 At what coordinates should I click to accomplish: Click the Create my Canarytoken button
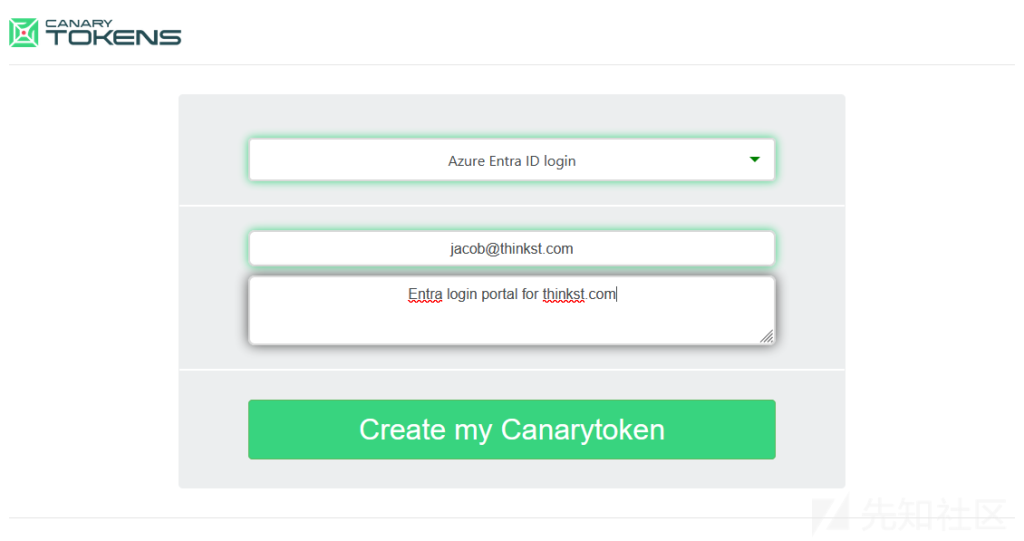pos(511,429)
